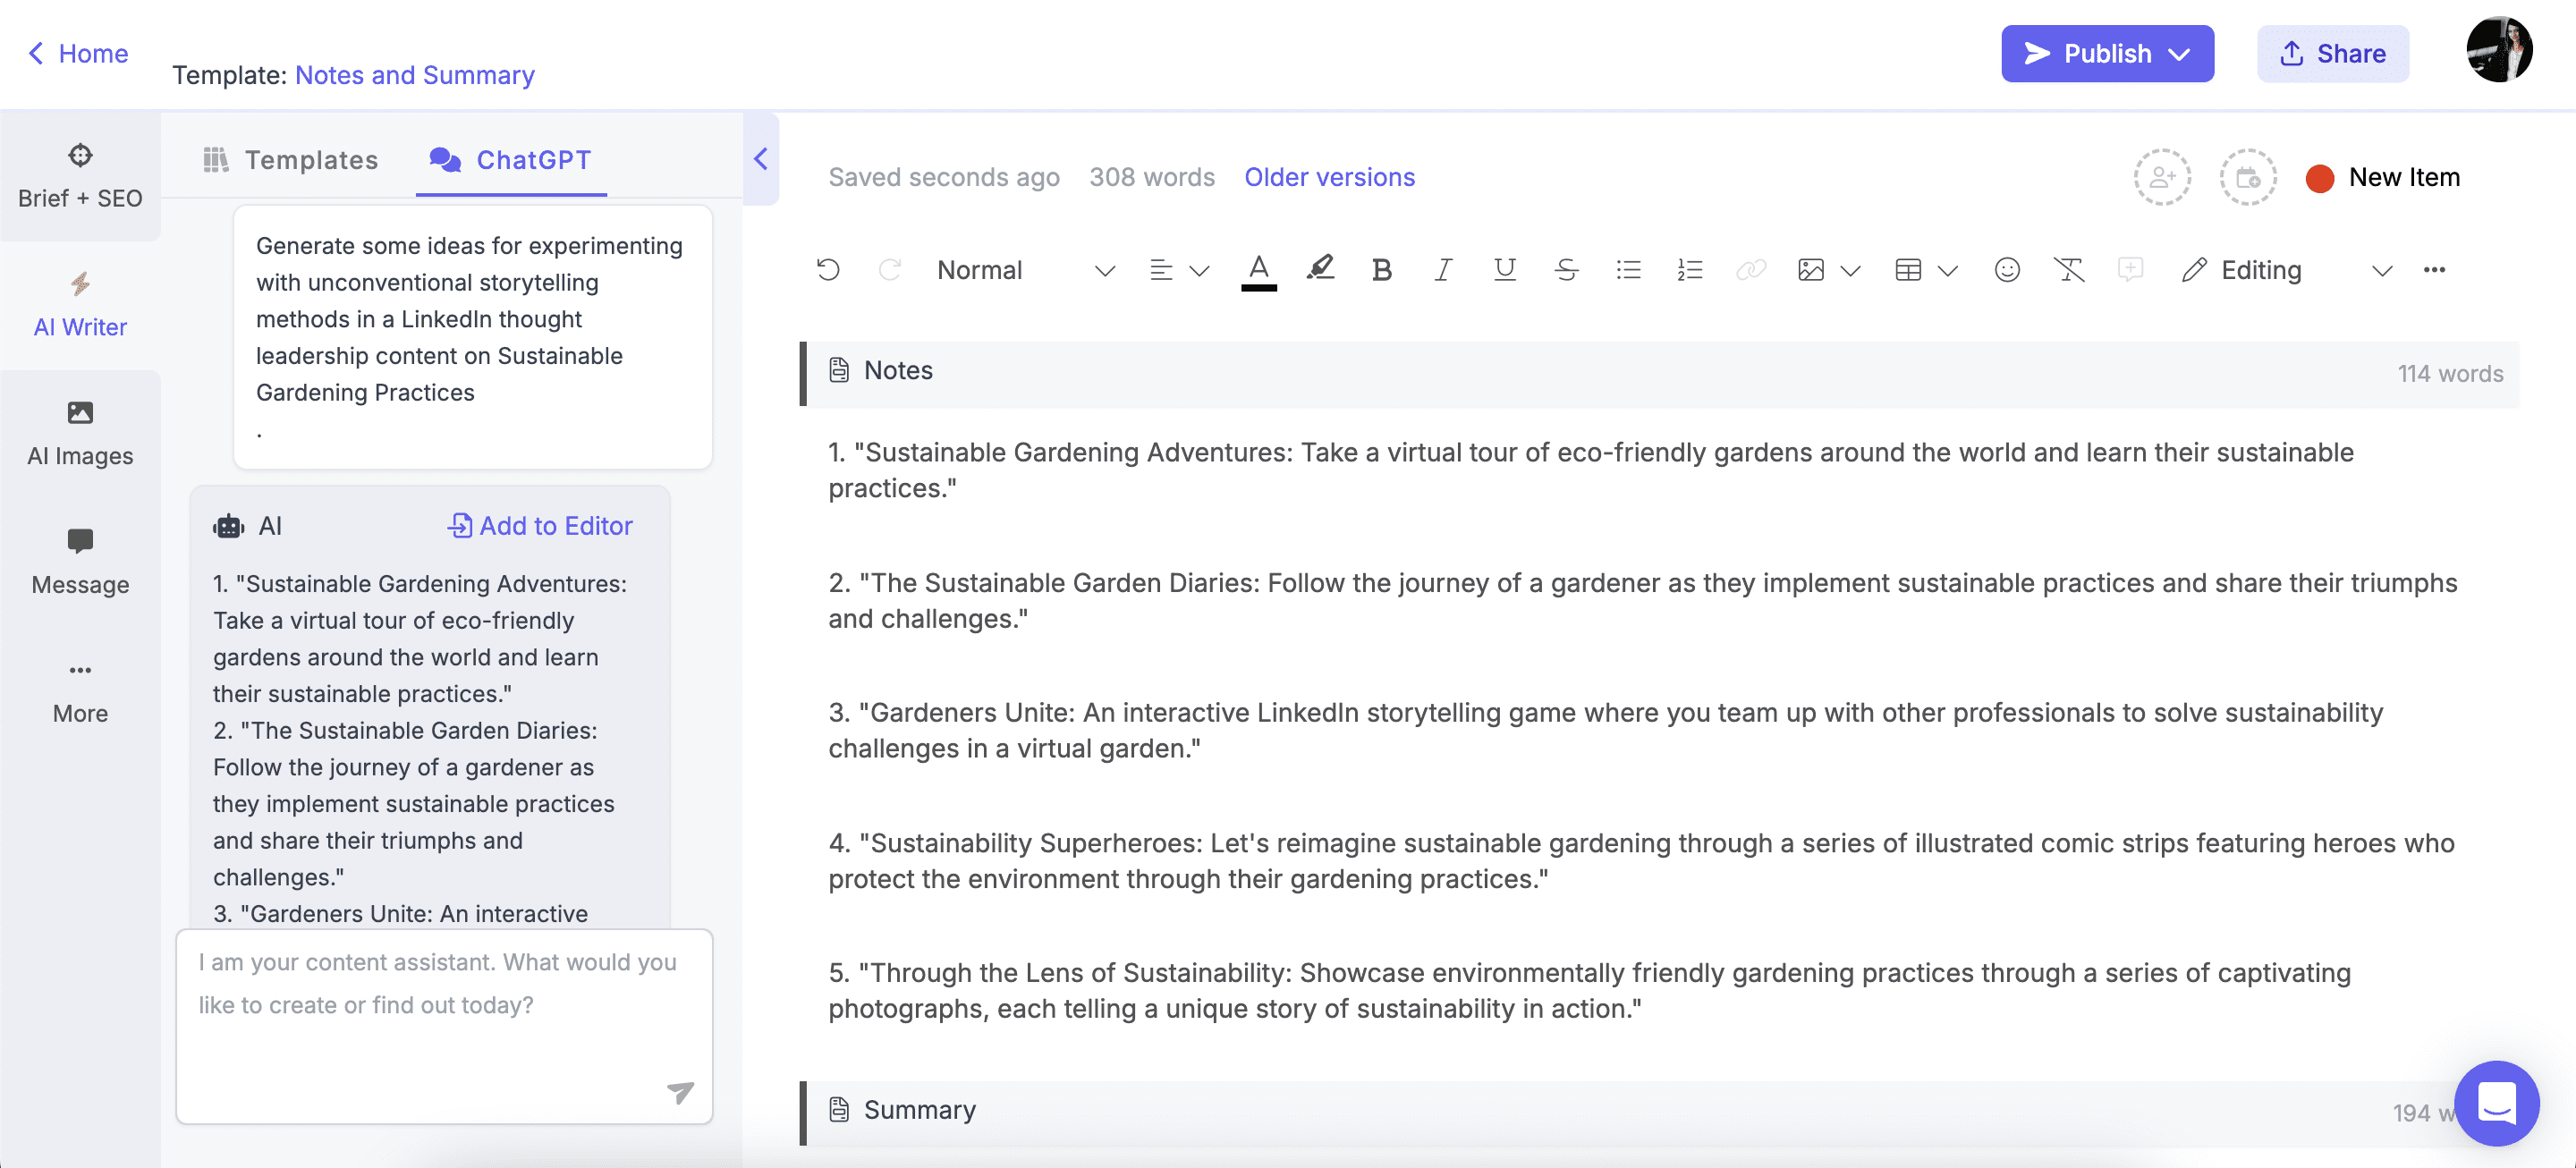Open Older versions link
This screenshot has height=1168, width=2576.
(1329, 177)
